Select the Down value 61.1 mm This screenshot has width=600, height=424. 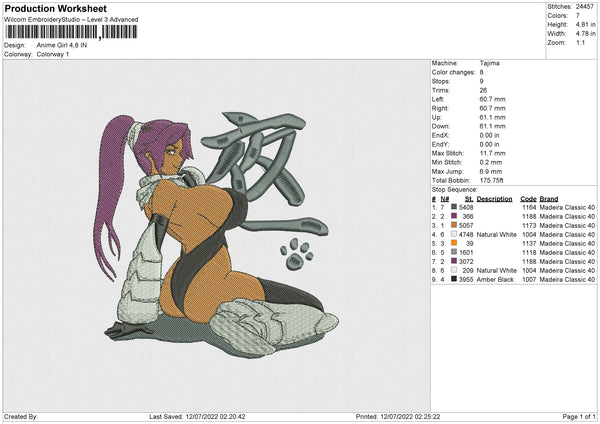492,126
